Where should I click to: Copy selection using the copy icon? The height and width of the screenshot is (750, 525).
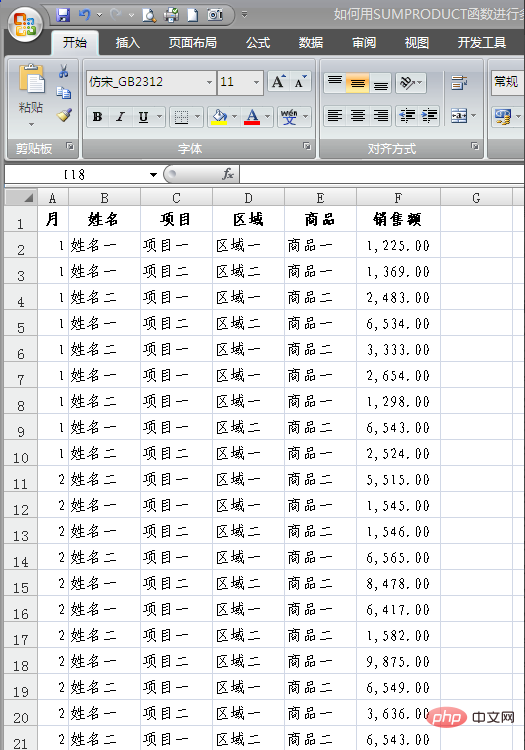pyautogui.click(x=63, y=92)
